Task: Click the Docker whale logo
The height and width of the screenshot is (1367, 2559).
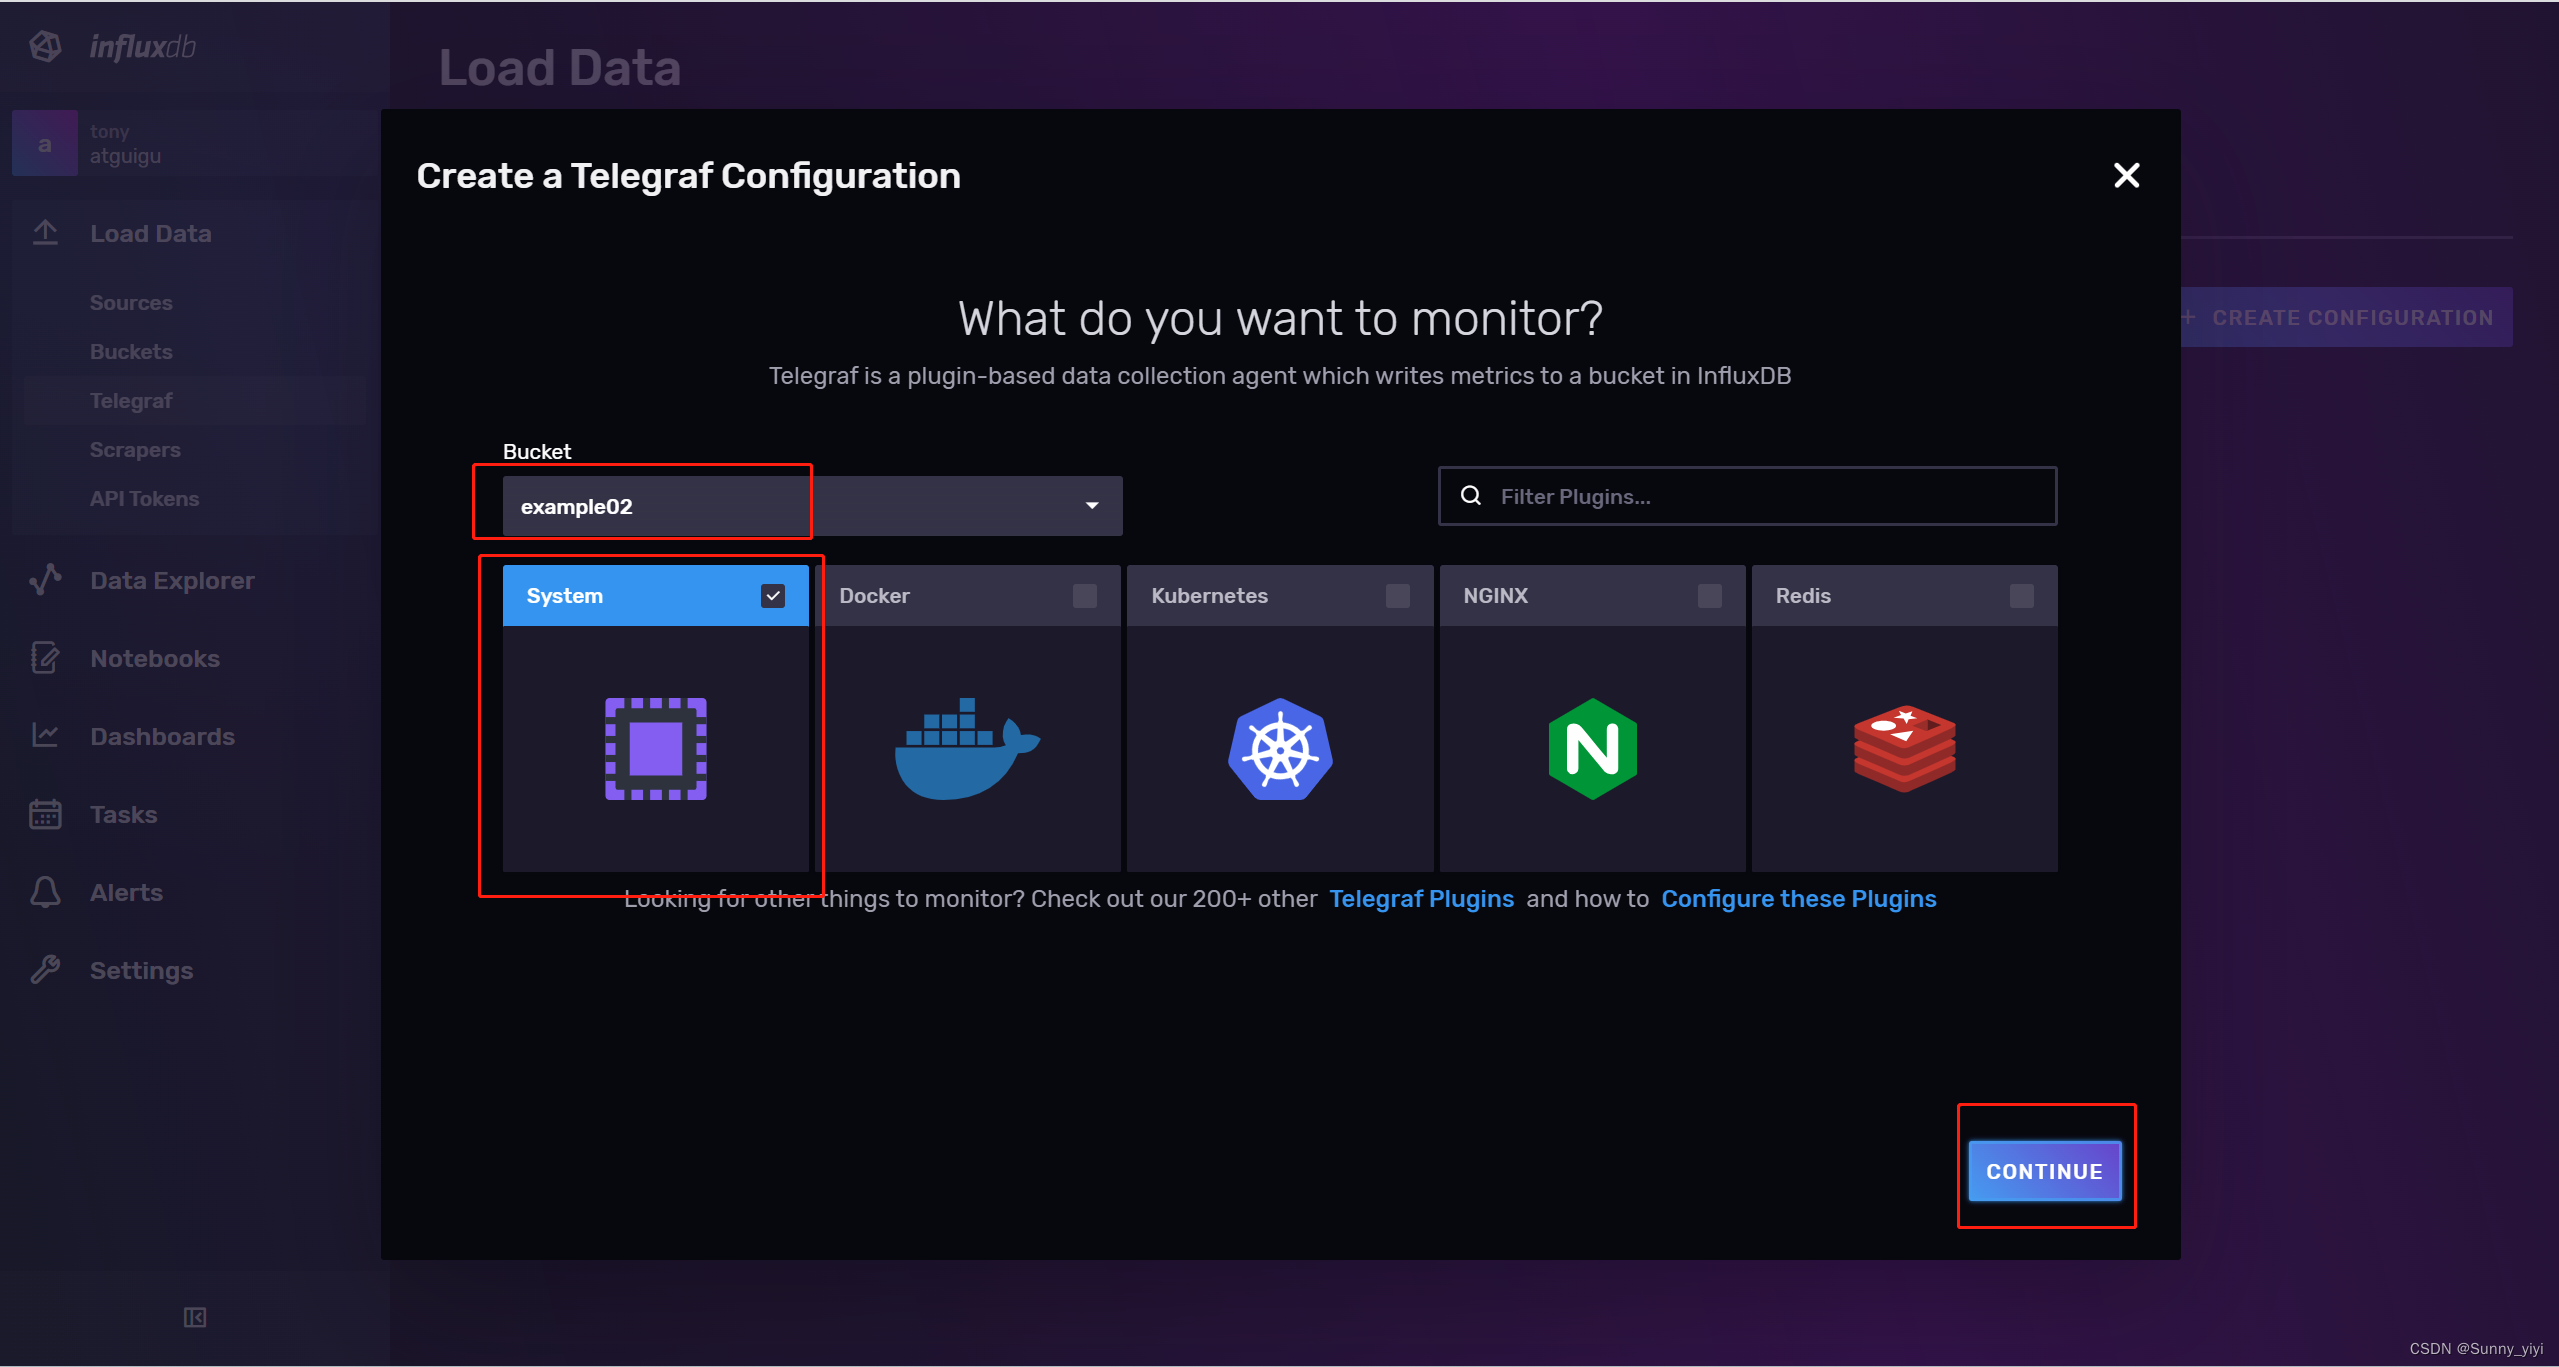Action: (968, 749)
